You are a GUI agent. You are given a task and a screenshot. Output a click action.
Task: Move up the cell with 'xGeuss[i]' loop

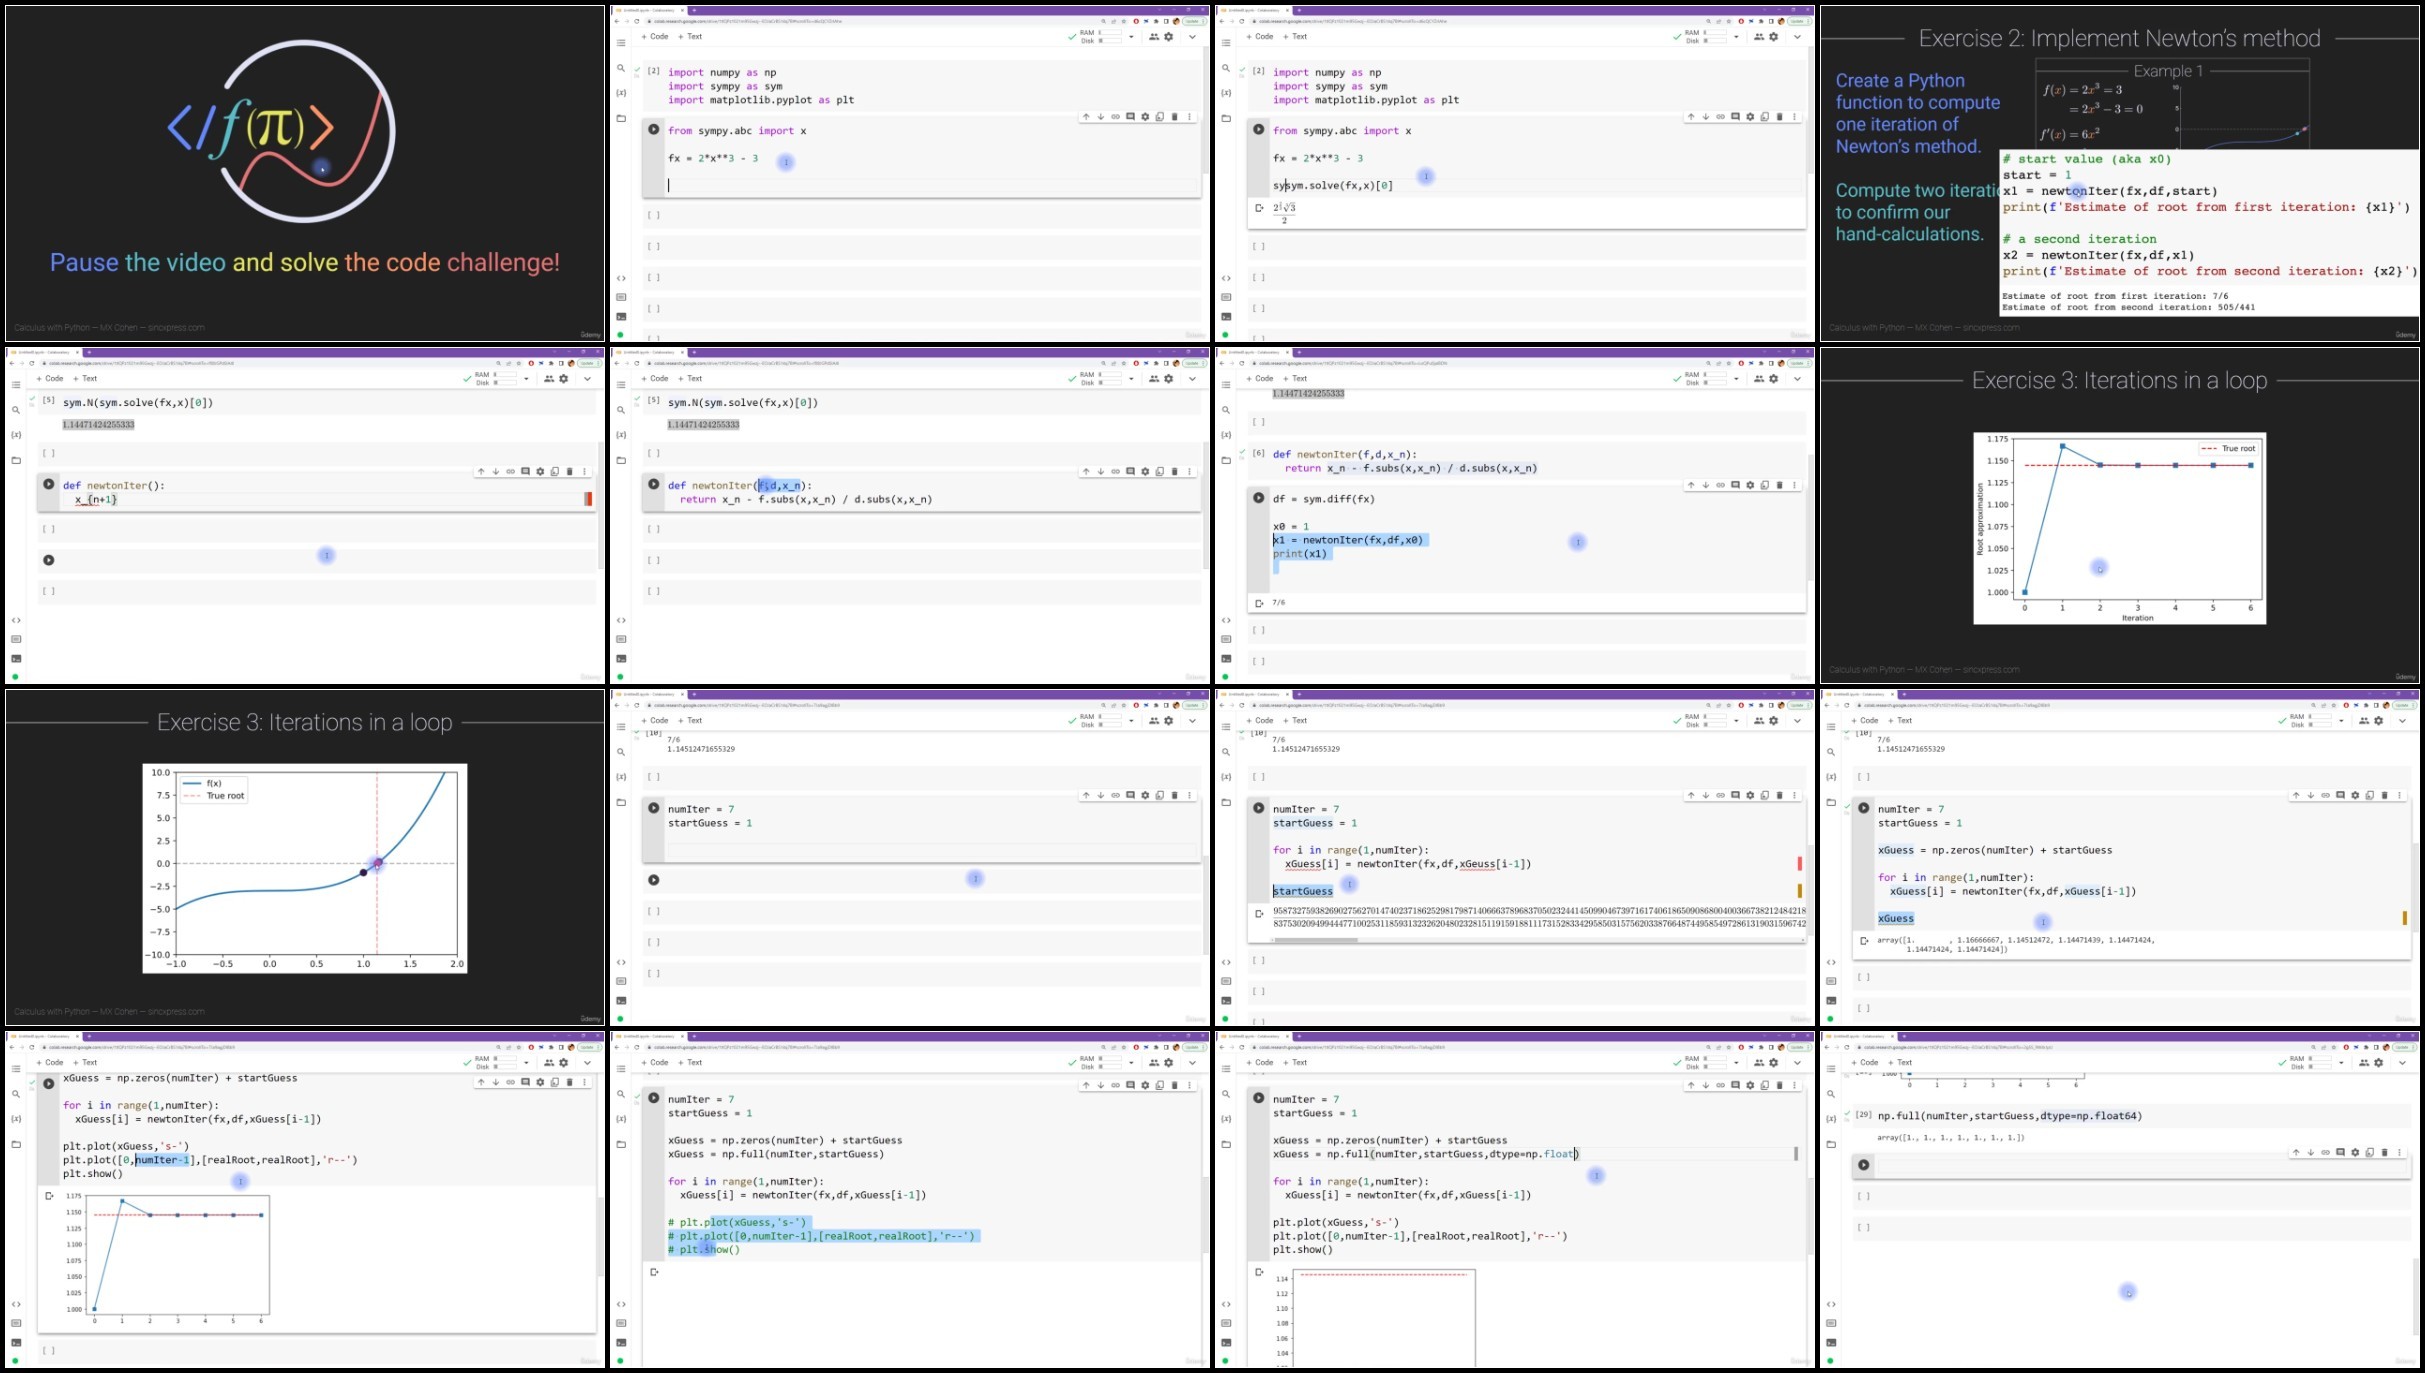[1691, 796]
